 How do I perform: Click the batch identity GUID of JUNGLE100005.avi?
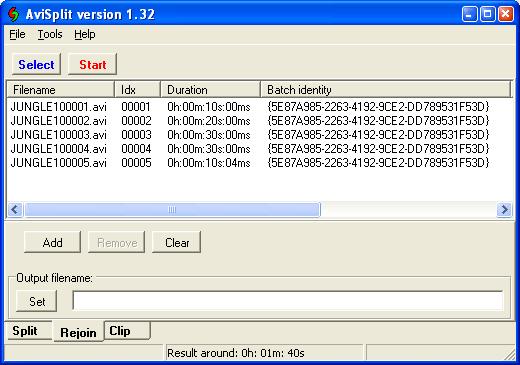pos(378,163)
